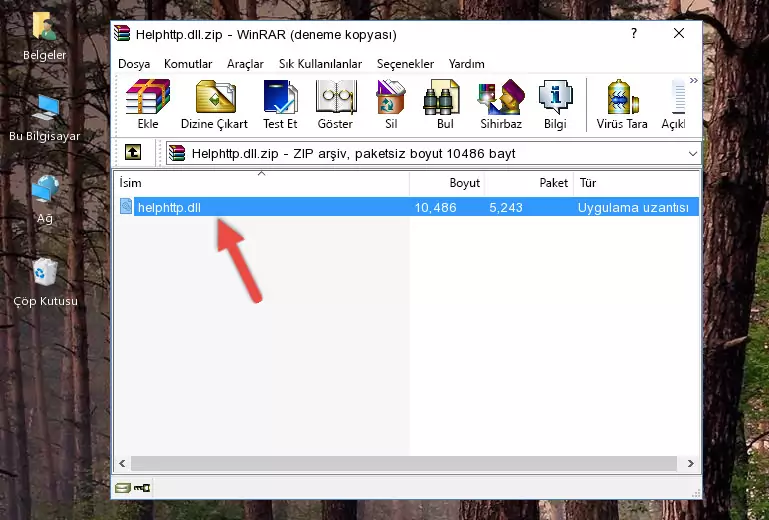The height and width of the screenshot is (520, 769).
Task: Click the horizontal scrollbar left arrow
Action: click(122, 463)
